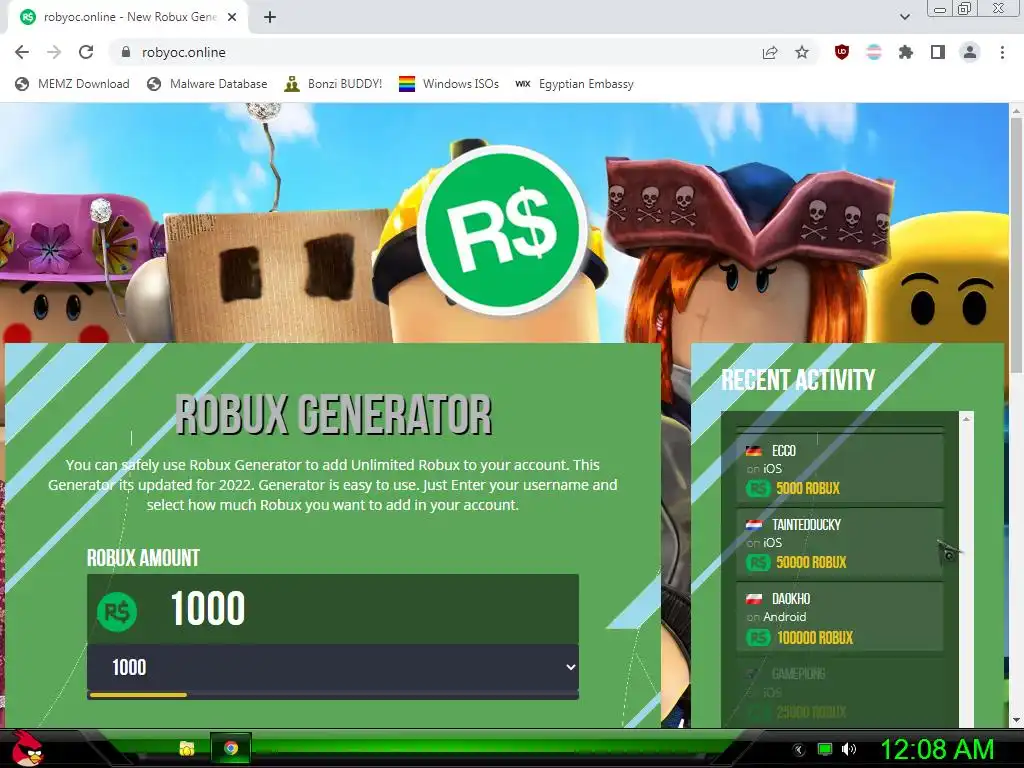1024x768 pixels.
Task: Click the Netherlands flag by TAINTEDDUCKY
Action: [x=754, y=524]
